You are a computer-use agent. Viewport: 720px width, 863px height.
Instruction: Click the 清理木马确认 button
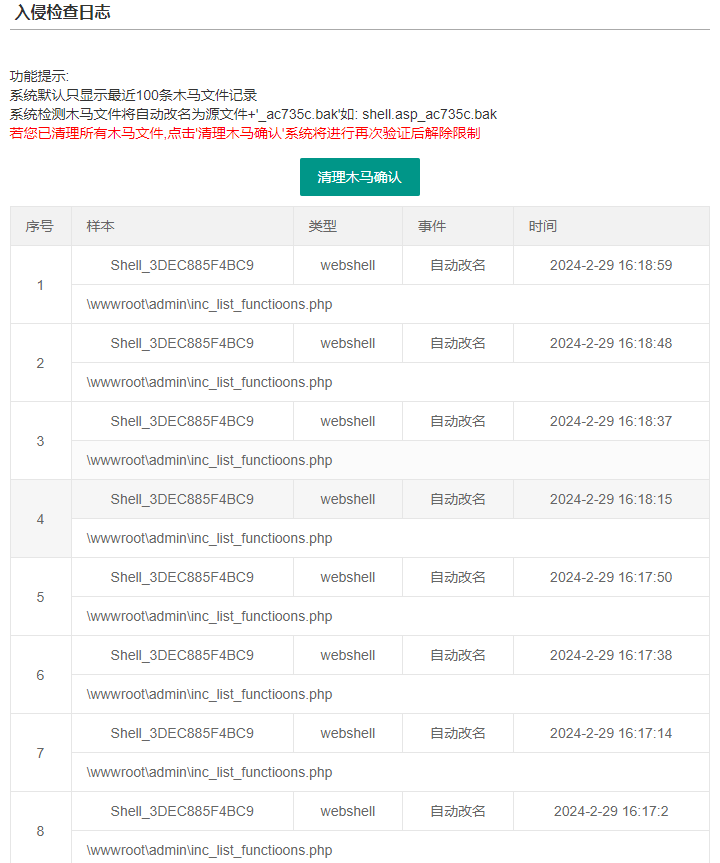click(359, 177)
